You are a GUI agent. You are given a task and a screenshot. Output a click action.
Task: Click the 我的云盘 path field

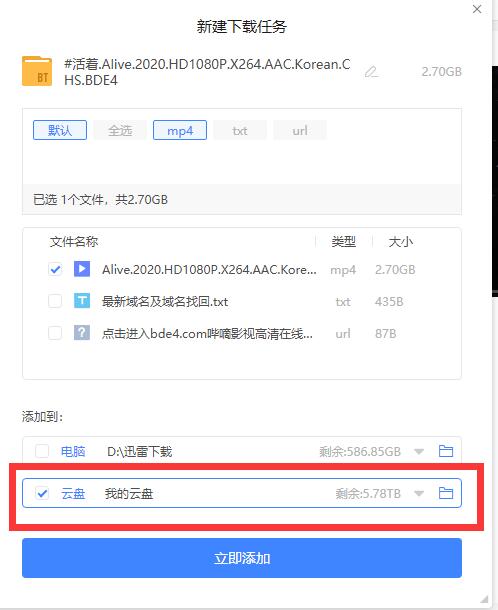click(x=129, y=493)
